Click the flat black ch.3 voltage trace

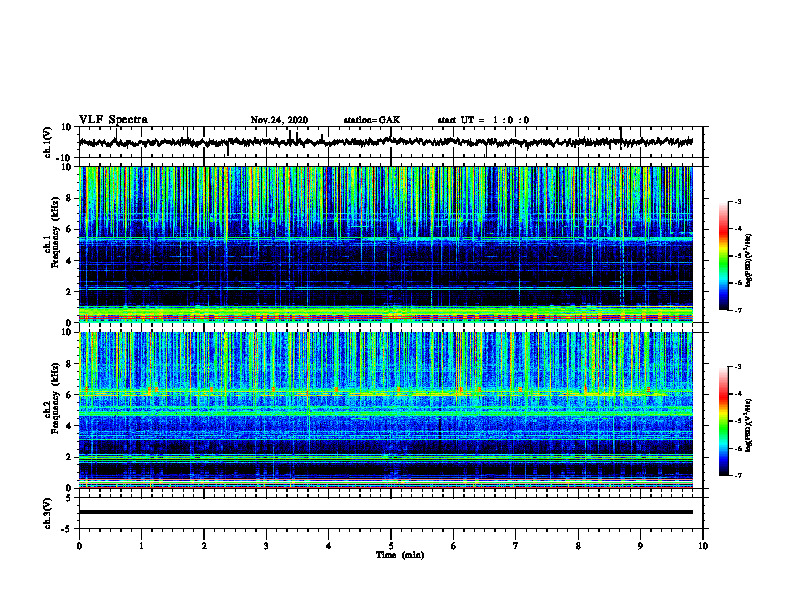[x=385, y=512]
